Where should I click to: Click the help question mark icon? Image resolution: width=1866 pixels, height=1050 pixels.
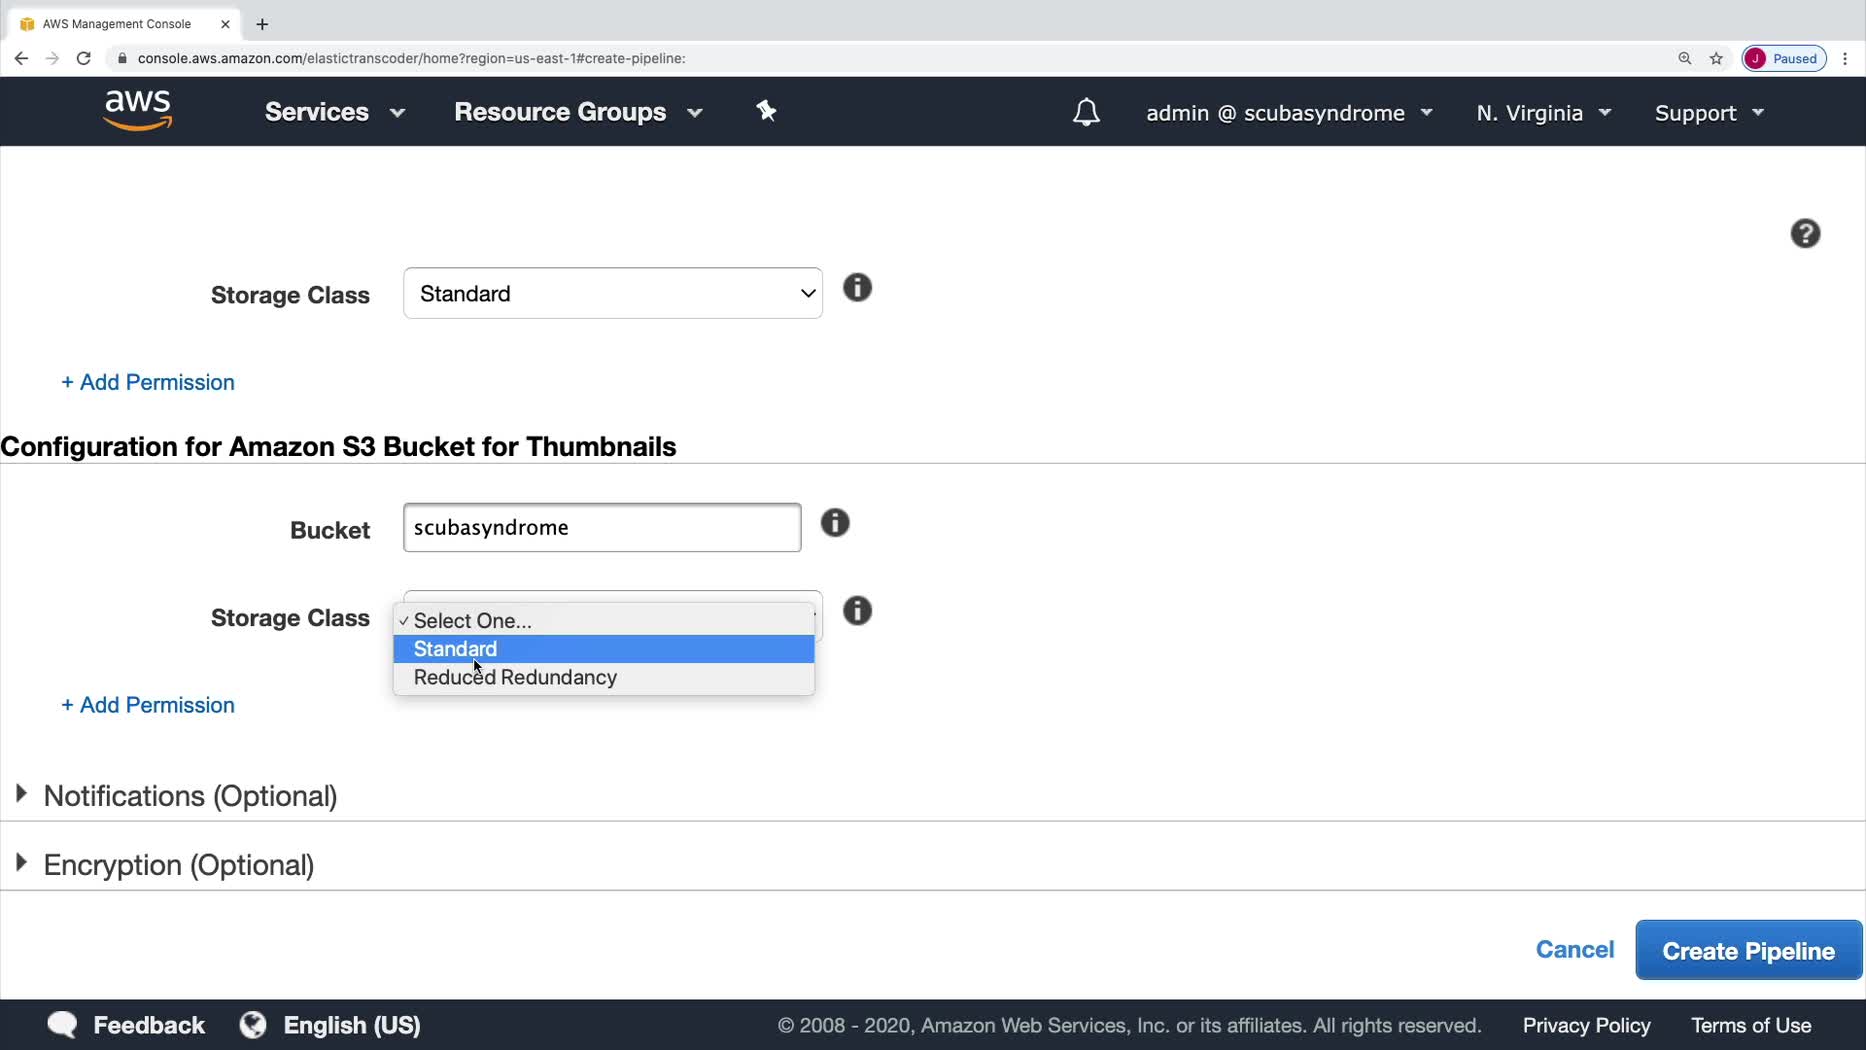[x=1804, y=234]
